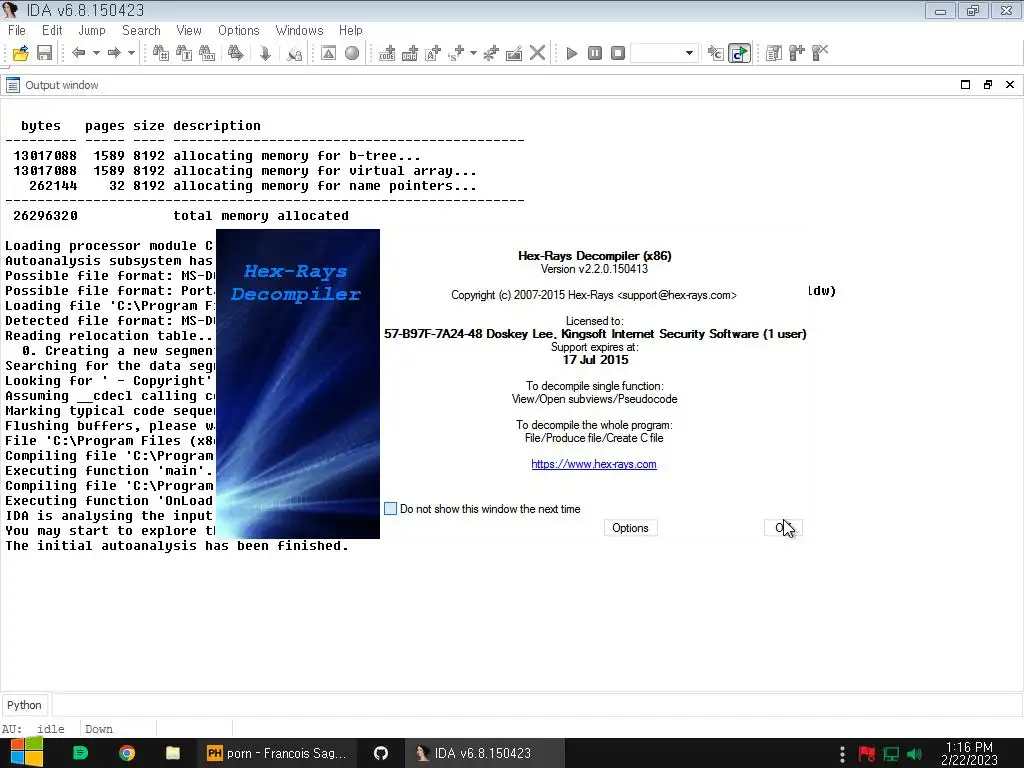1024x768 pixels.
Task: Click the highlighted green C pseudocode icon
Action: [x=739, y=53]
